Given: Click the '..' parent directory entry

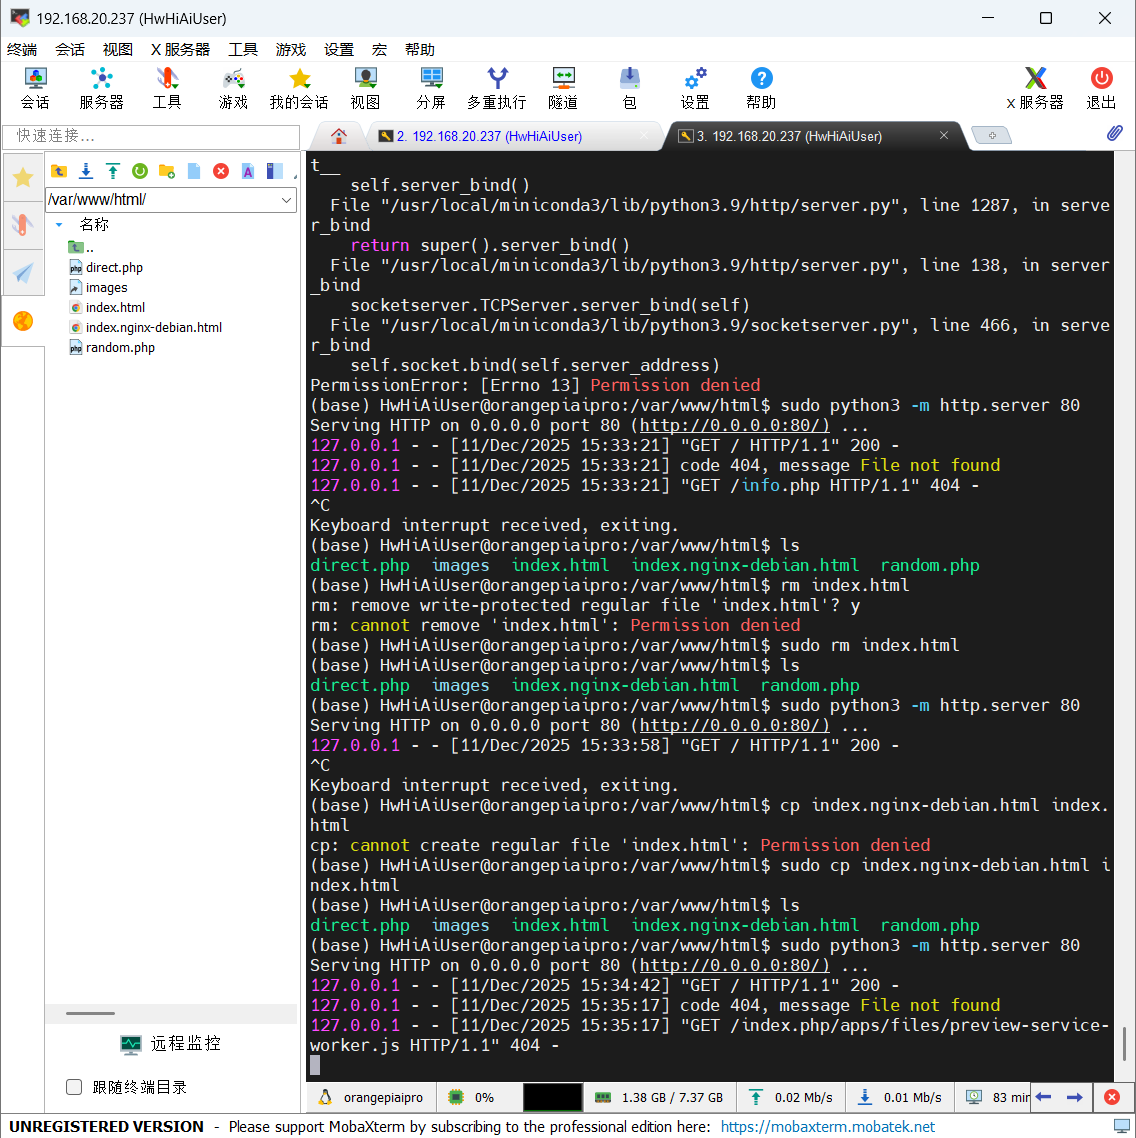Looking at the screenshot, I should coord(81,247).
